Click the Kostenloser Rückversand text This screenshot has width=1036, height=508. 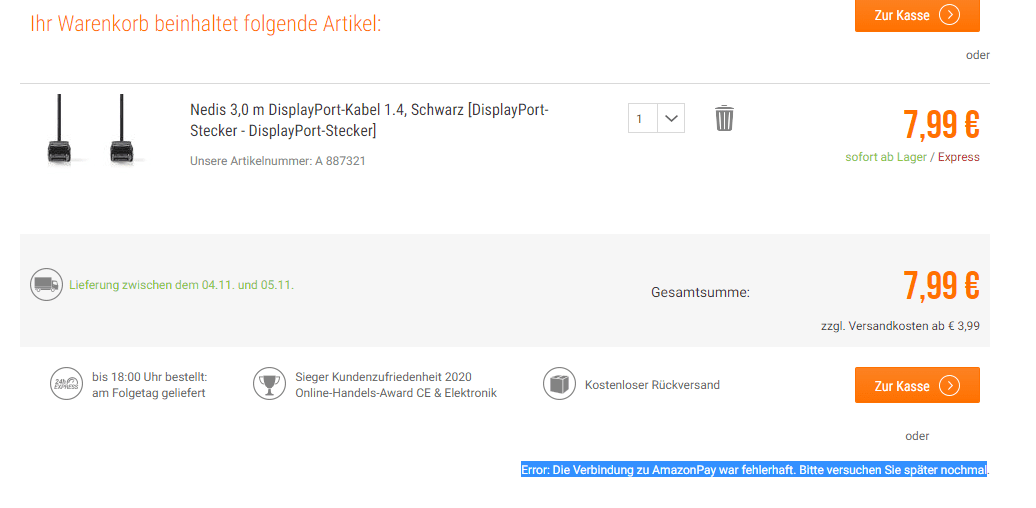coord(652,385)
